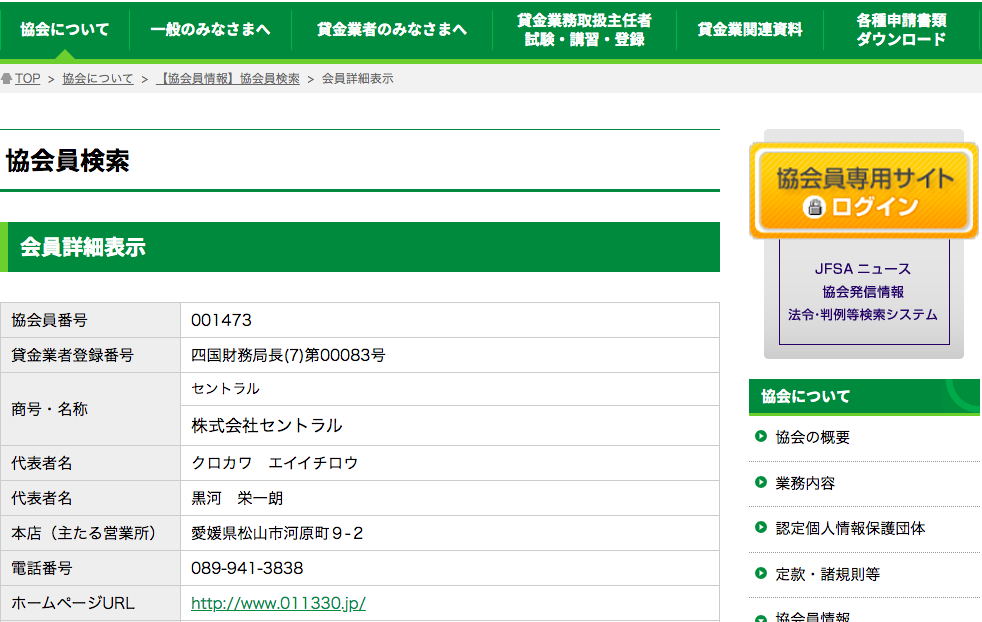Click the home icon beside TOP breadcrumb

7,79
